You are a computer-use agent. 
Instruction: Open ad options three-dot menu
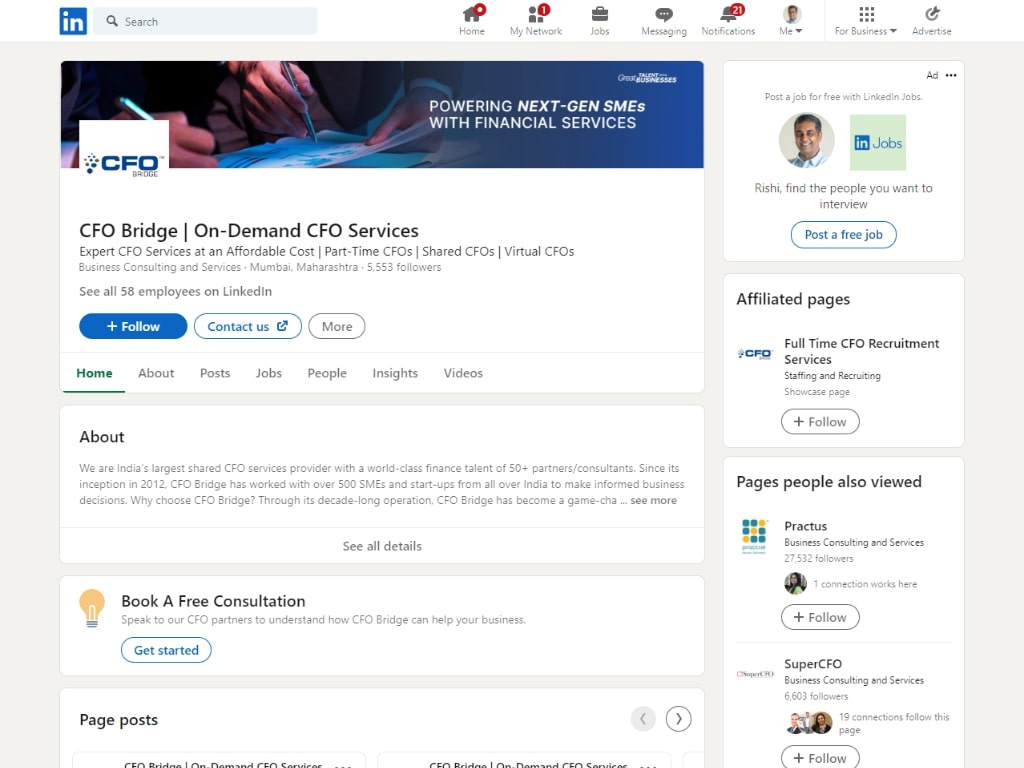point(951,75)
